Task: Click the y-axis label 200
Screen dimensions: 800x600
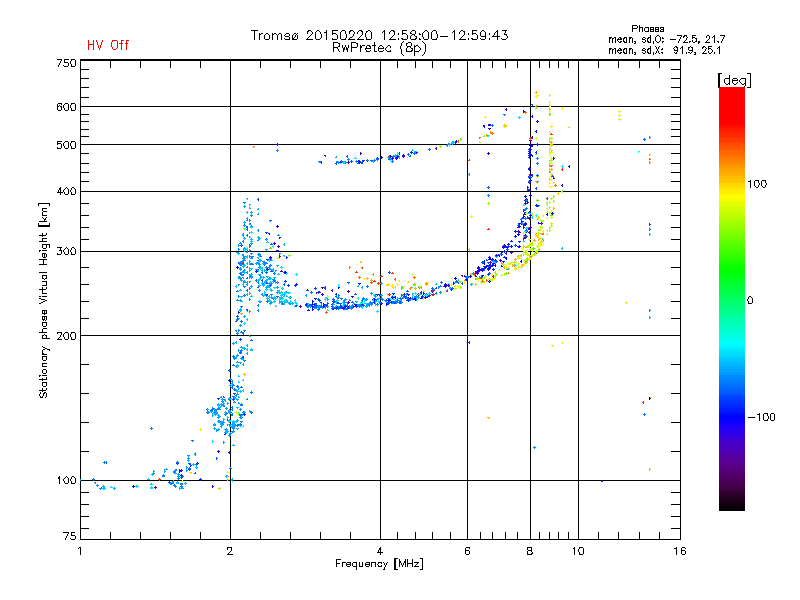Action: pyautogui.click(x=67, y=336)
